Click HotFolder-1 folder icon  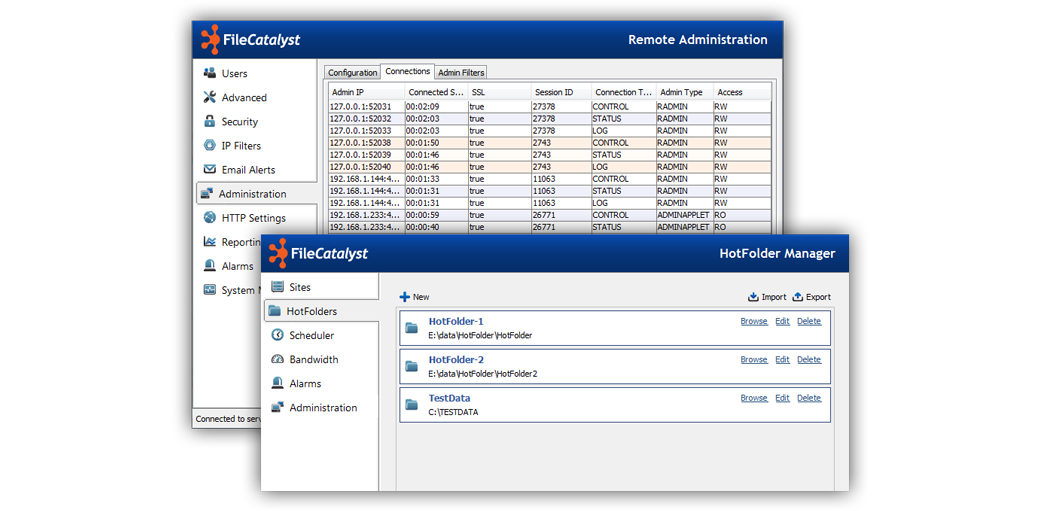pos(412,328)
